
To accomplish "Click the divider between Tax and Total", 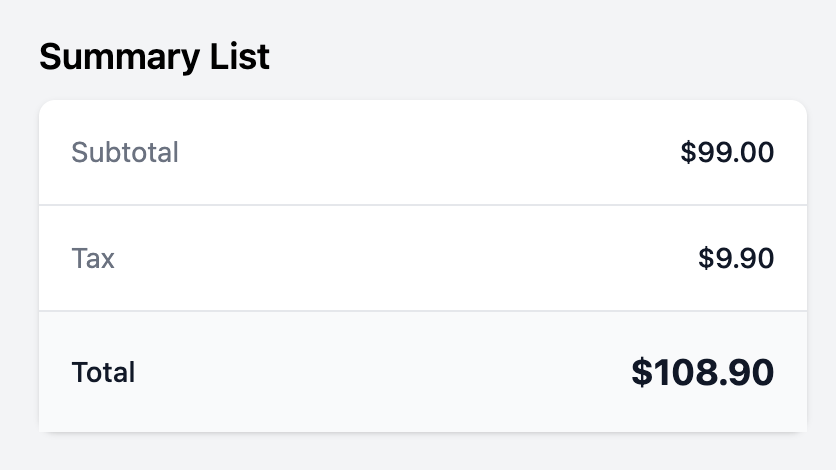I will (x=423, y=311).
